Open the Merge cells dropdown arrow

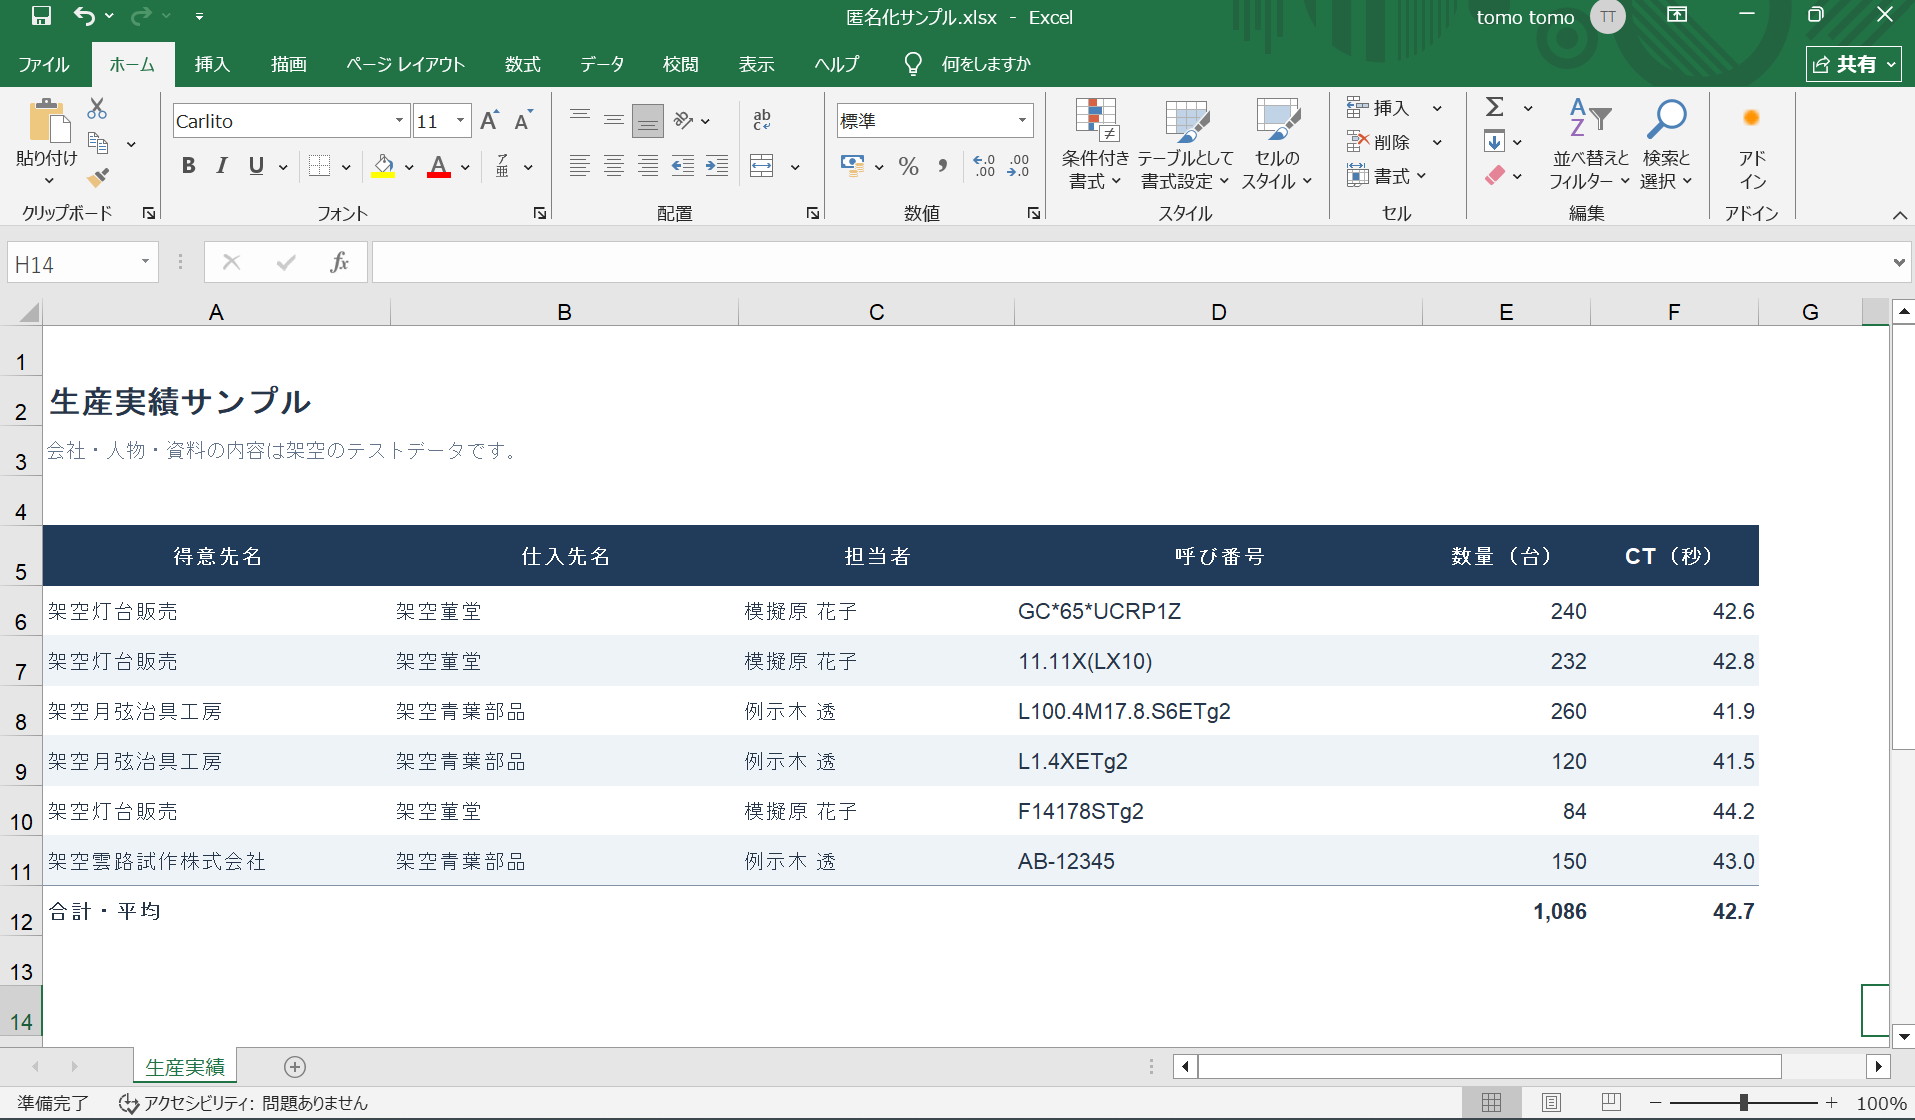coord(795,167)
